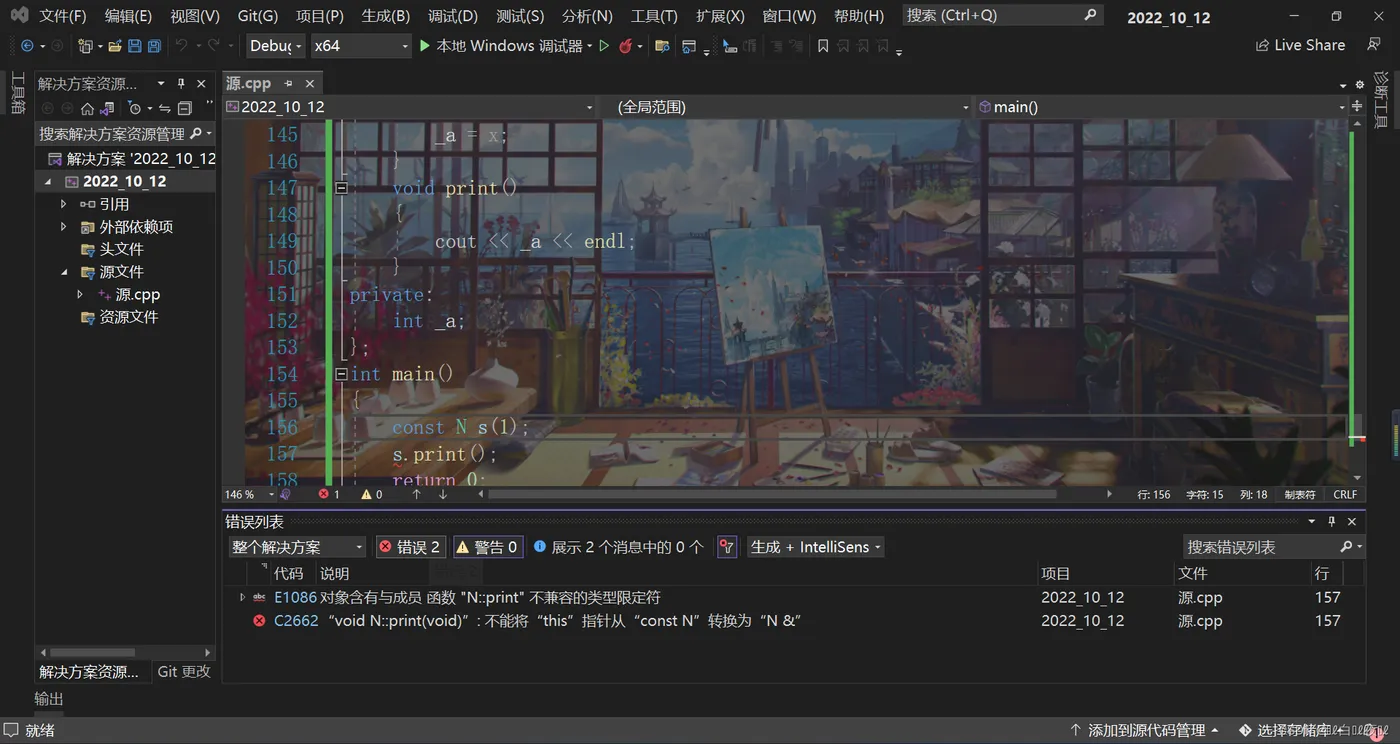1400x744 pixels.
Task: Click the open file folder icon
Action: click(x=115, y=46)
